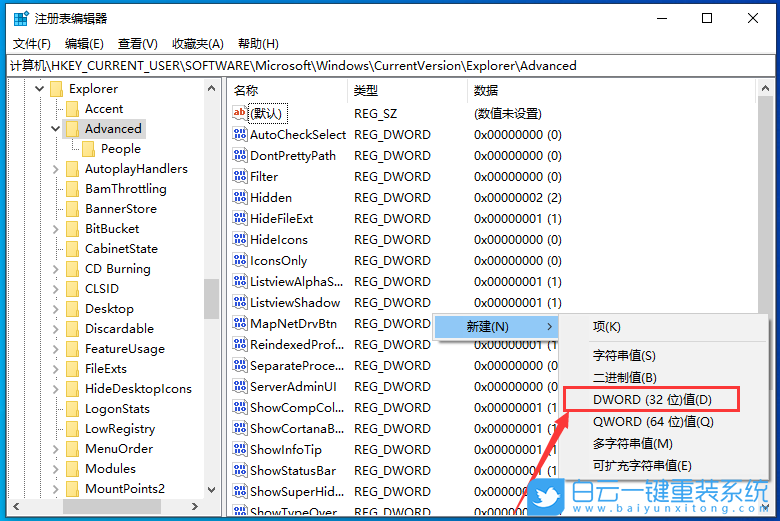The image size is (780, 521).
Task: Click the Modules folder icon
Action: tap(72, 469)
